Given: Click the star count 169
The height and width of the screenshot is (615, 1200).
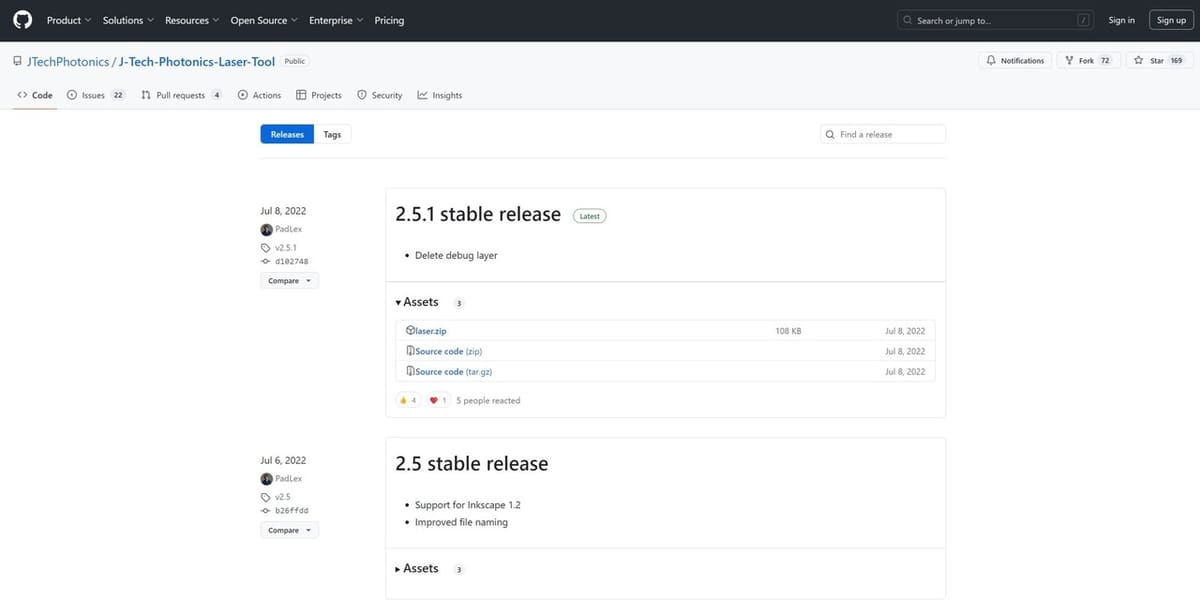Looking at the screenshot, I should click(1176, 61).
